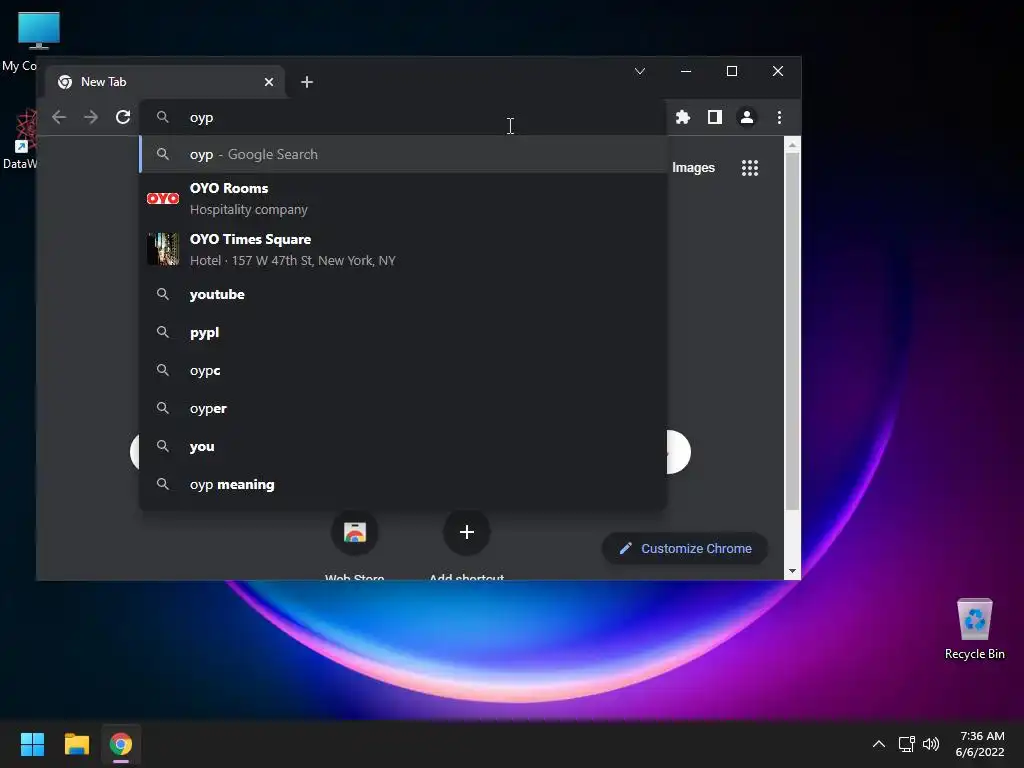Select the Recycle Bin desktop icon
This screenshot has width=1024, height=768.
pyautogui.click(x=974, y=629)
